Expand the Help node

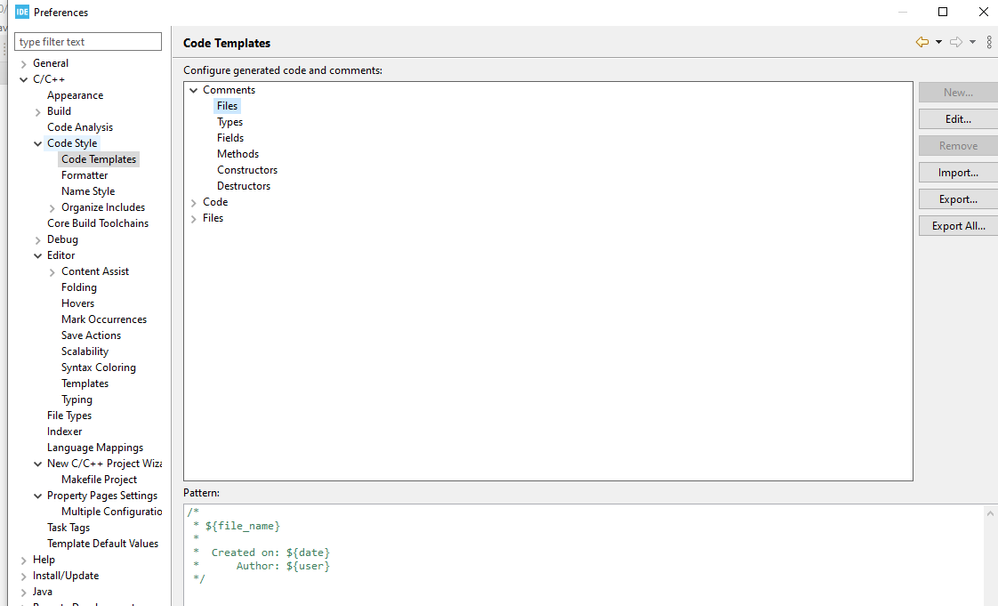coord(24,560)
